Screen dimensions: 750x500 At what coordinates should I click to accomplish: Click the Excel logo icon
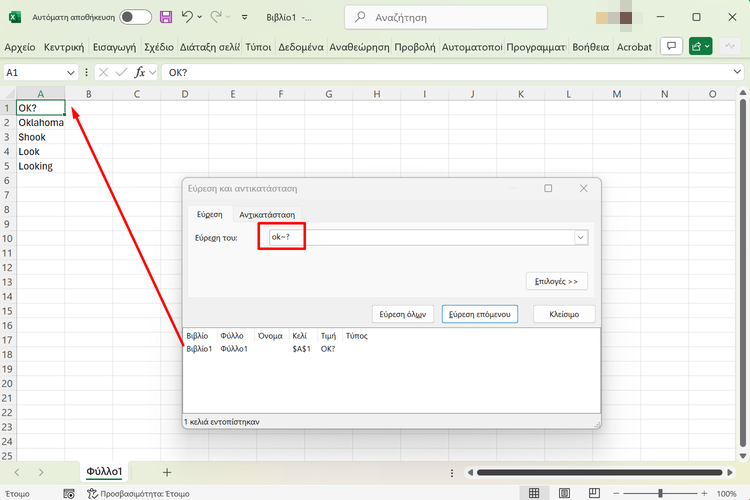point(15,17)
